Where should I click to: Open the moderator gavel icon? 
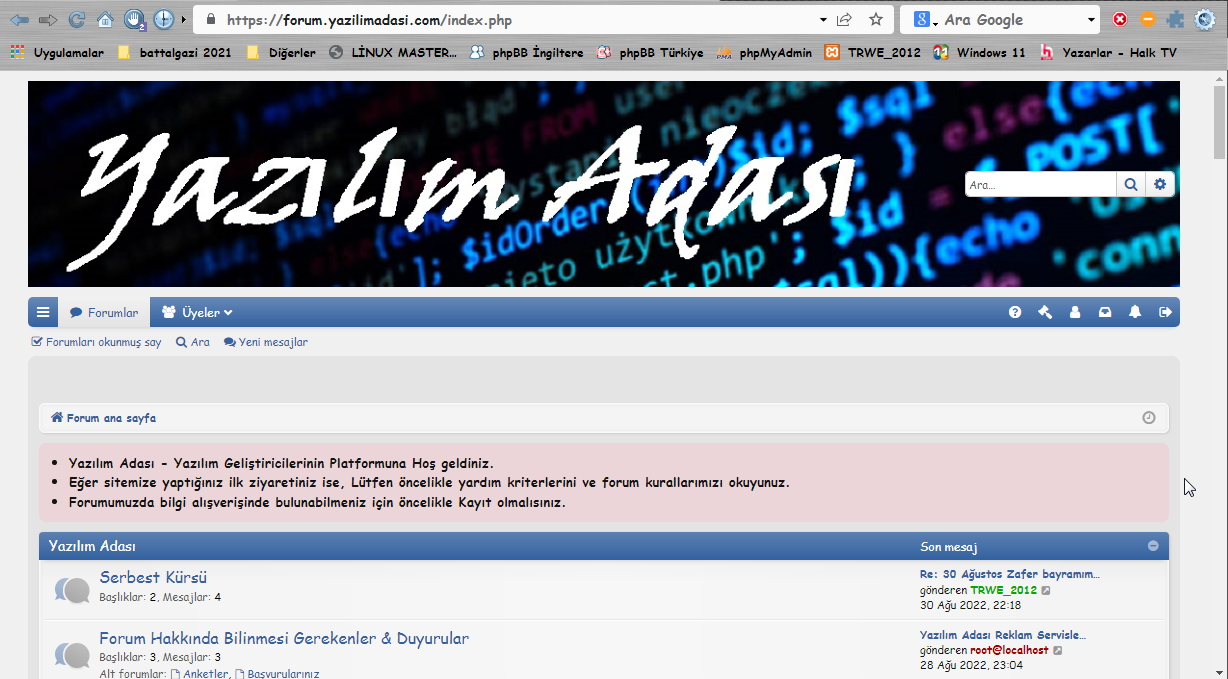point(1045,312)
